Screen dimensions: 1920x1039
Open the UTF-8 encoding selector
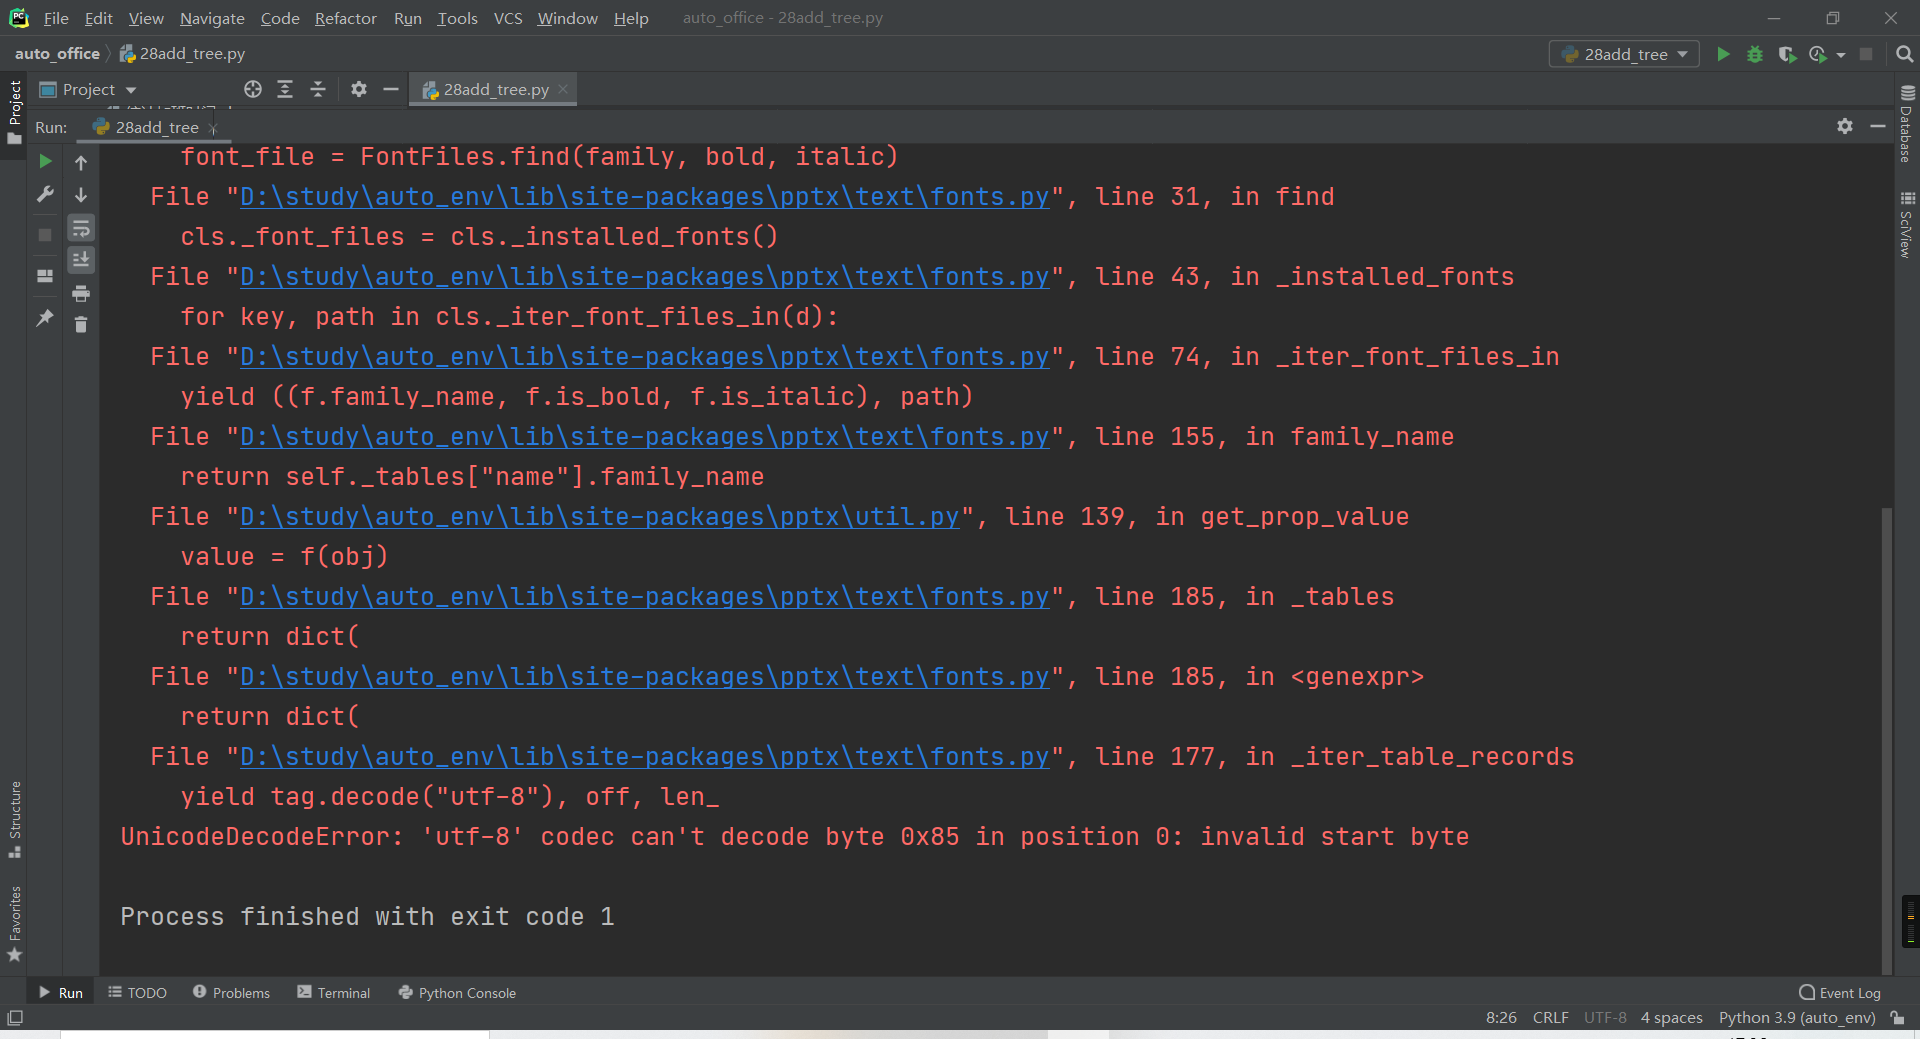pyautogui.click(x=1605, y=1018)
